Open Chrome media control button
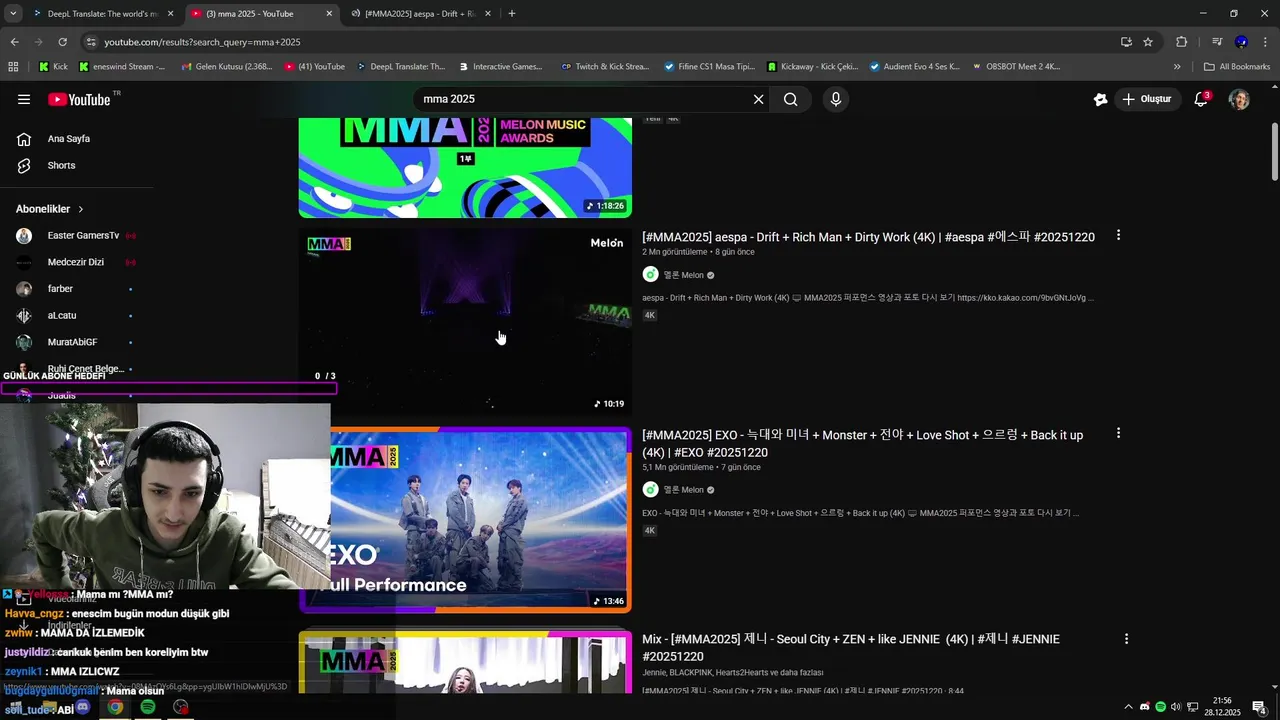Screen dimensions: 1280x720 click(1217, 42)
